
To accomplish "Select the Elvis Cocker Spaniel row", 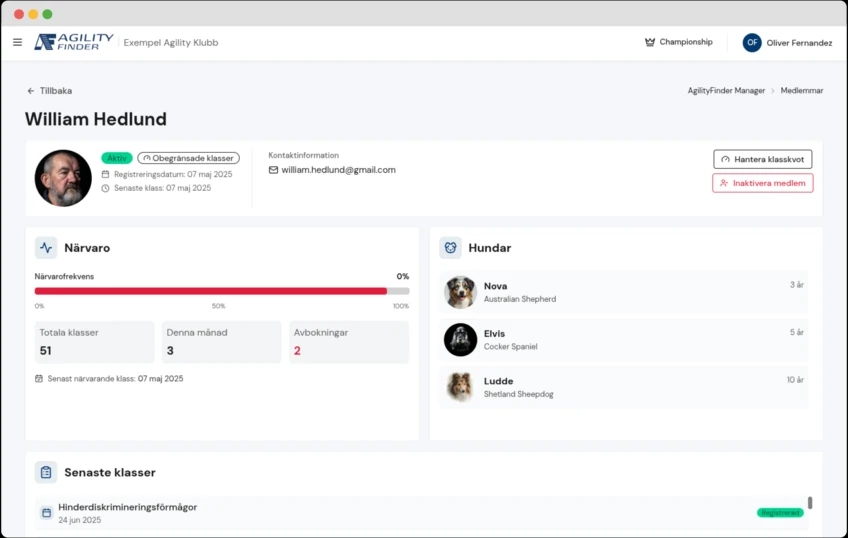I will (x=624, y=340).
